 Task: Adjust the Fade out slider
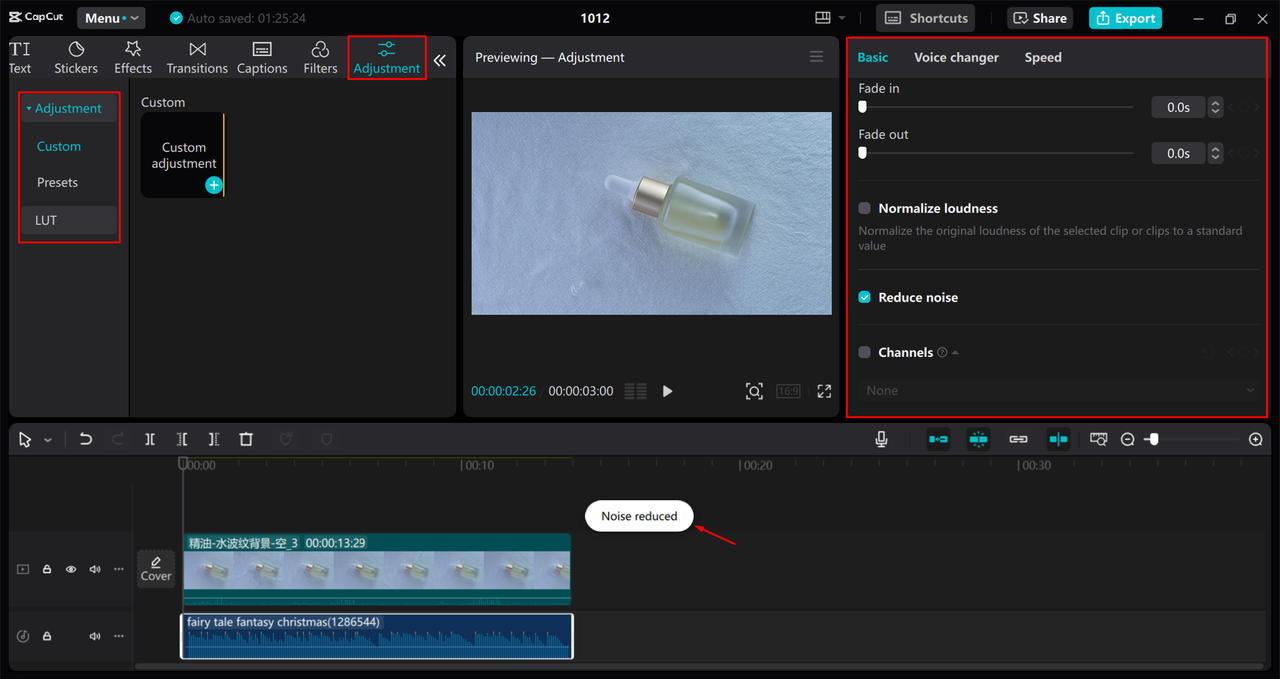pos(996,153)
